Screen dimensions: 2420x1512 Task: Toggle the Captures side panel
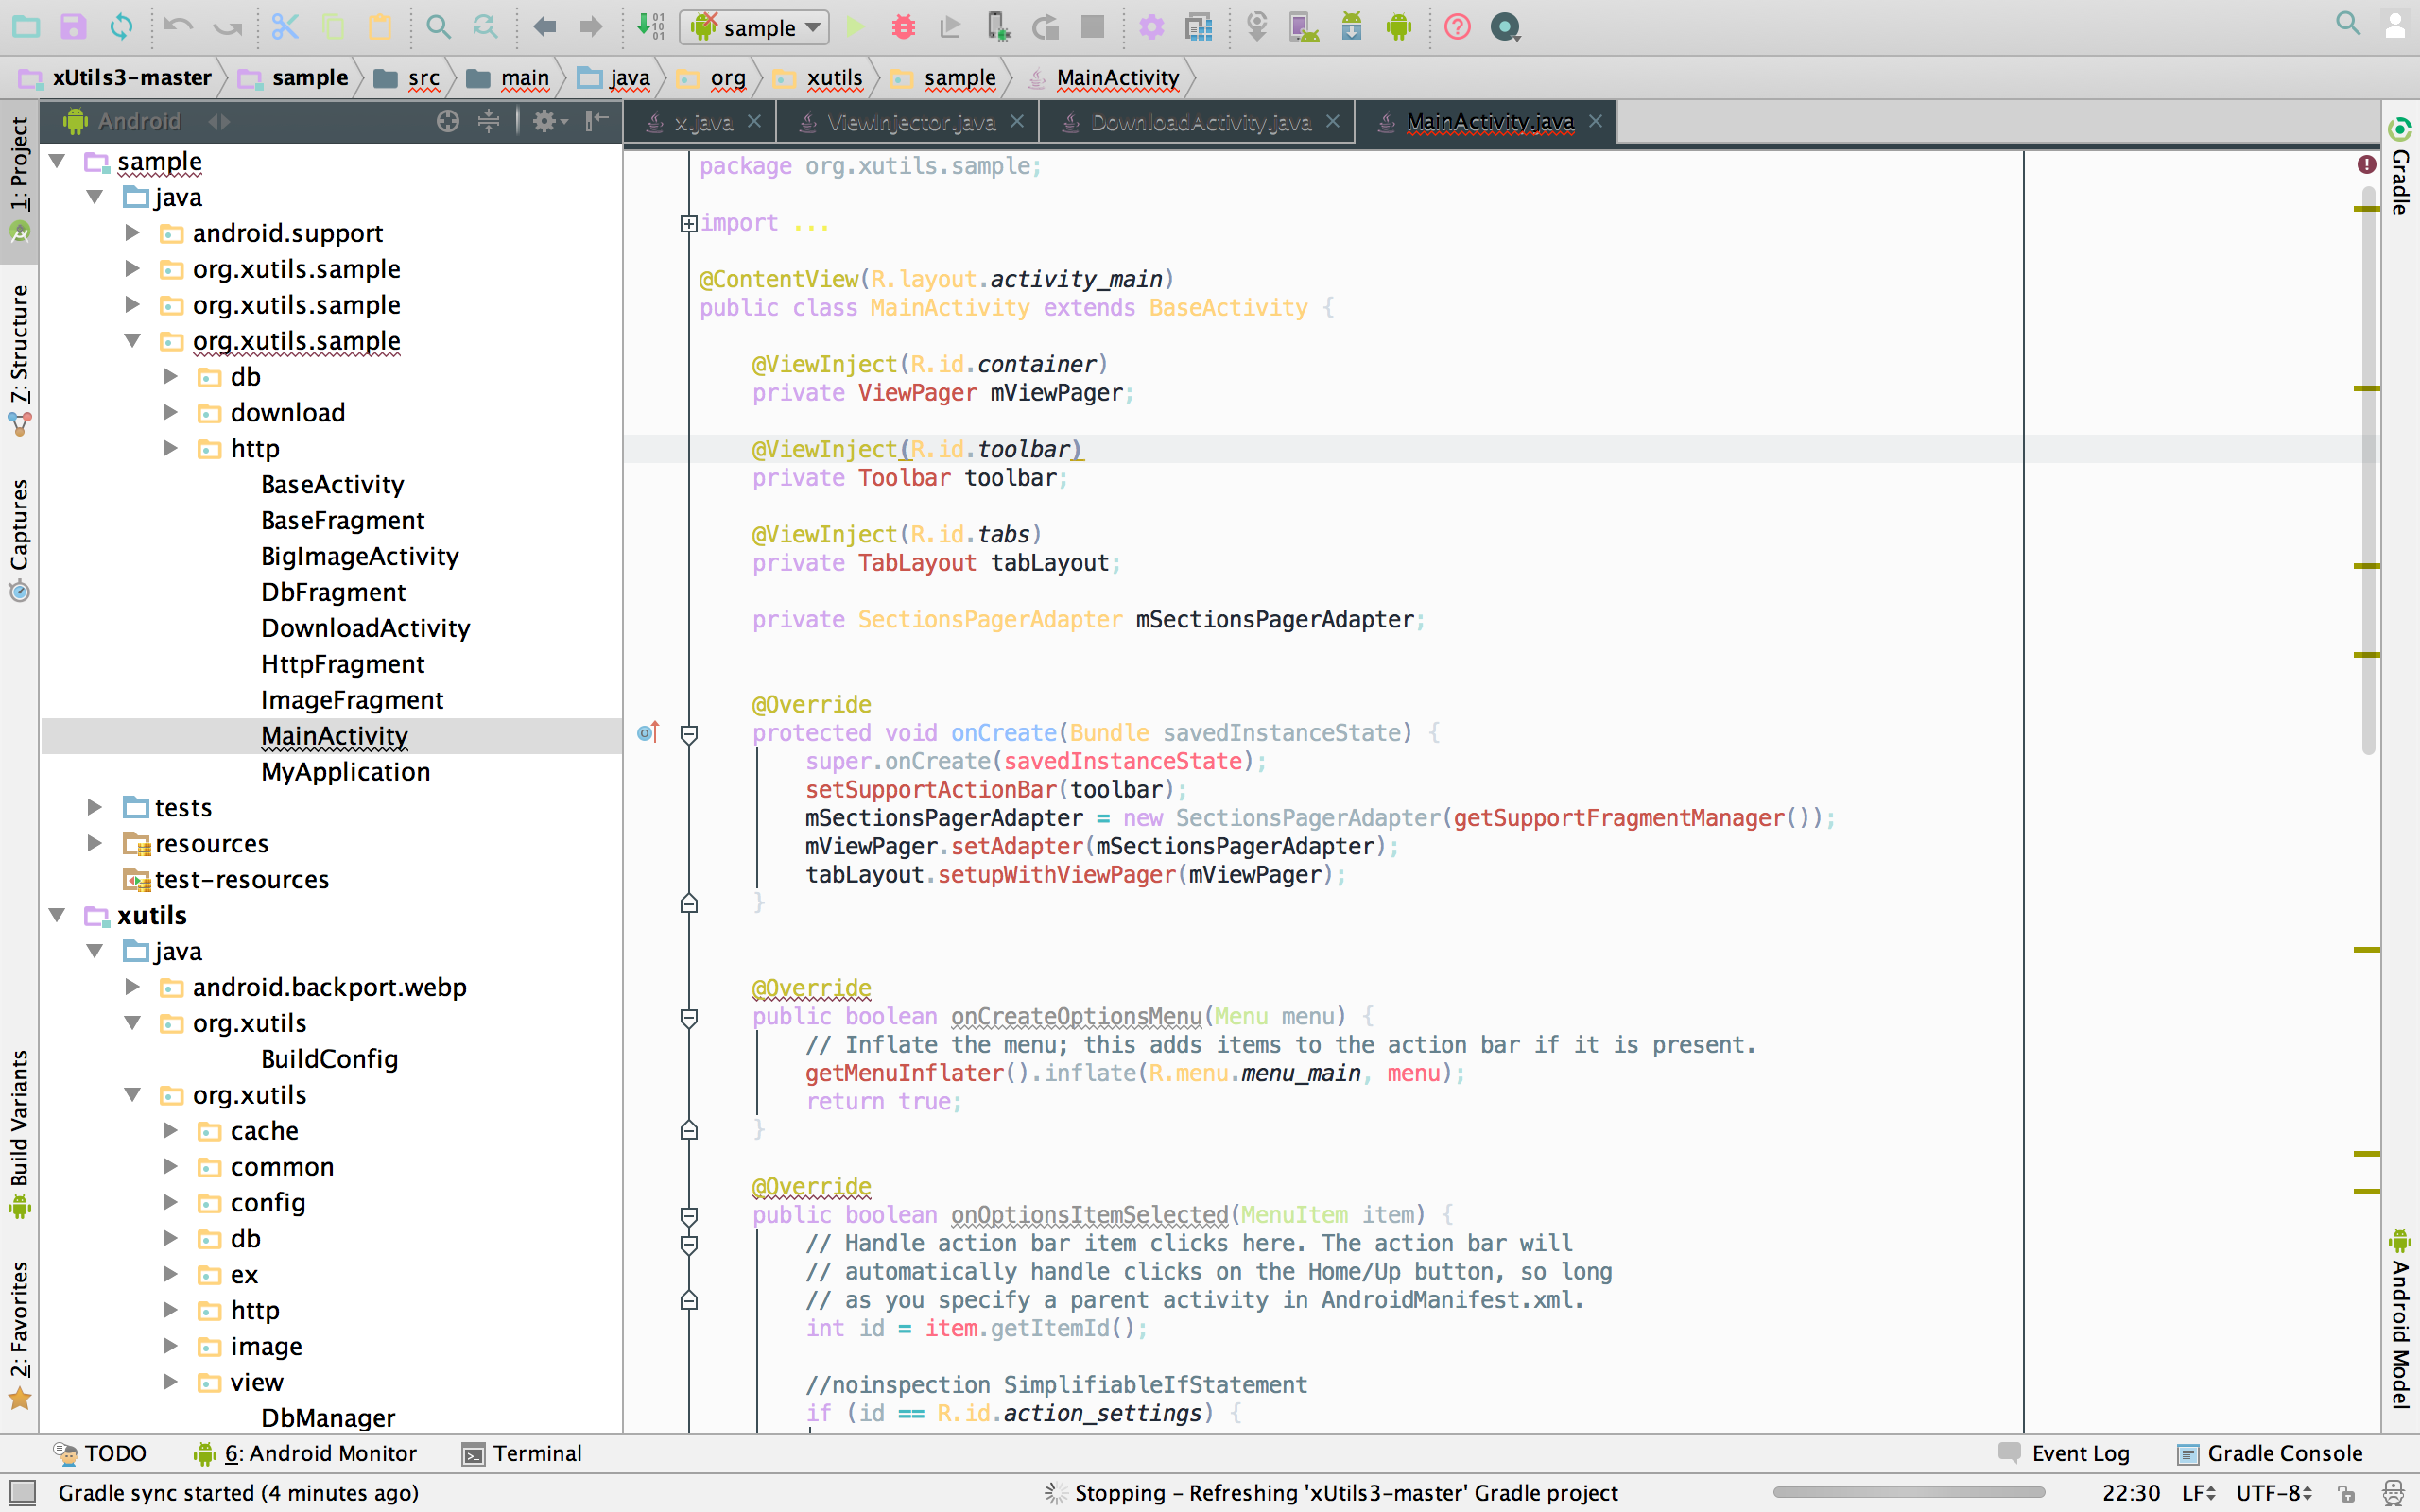[x=19, y=540]
